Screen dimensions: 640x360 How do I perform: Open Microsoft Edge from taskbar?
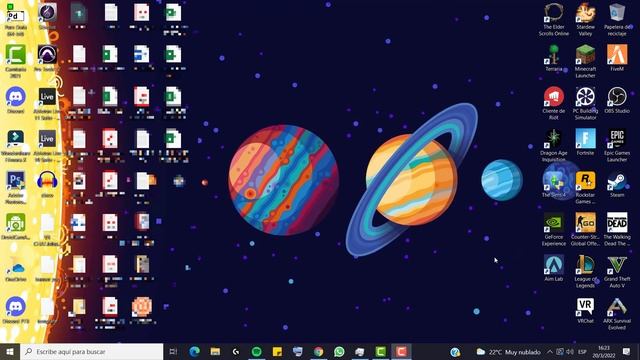194,351
